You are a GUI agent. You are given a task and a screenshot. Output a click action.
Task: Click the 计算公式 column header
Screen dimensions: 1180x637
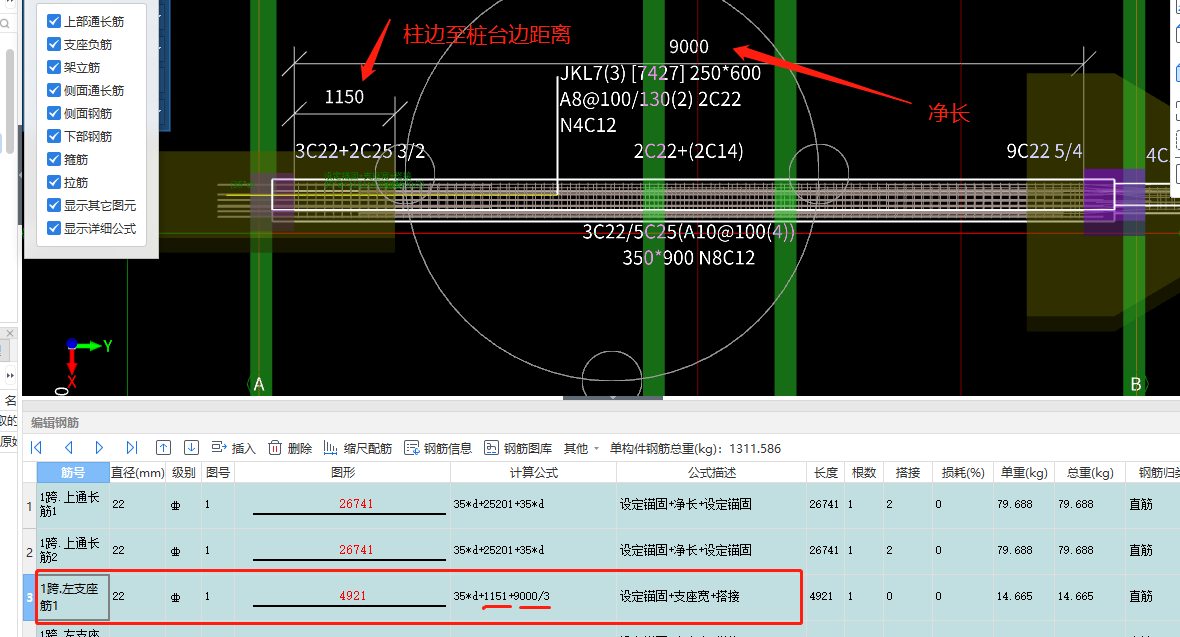pos(534,472)
